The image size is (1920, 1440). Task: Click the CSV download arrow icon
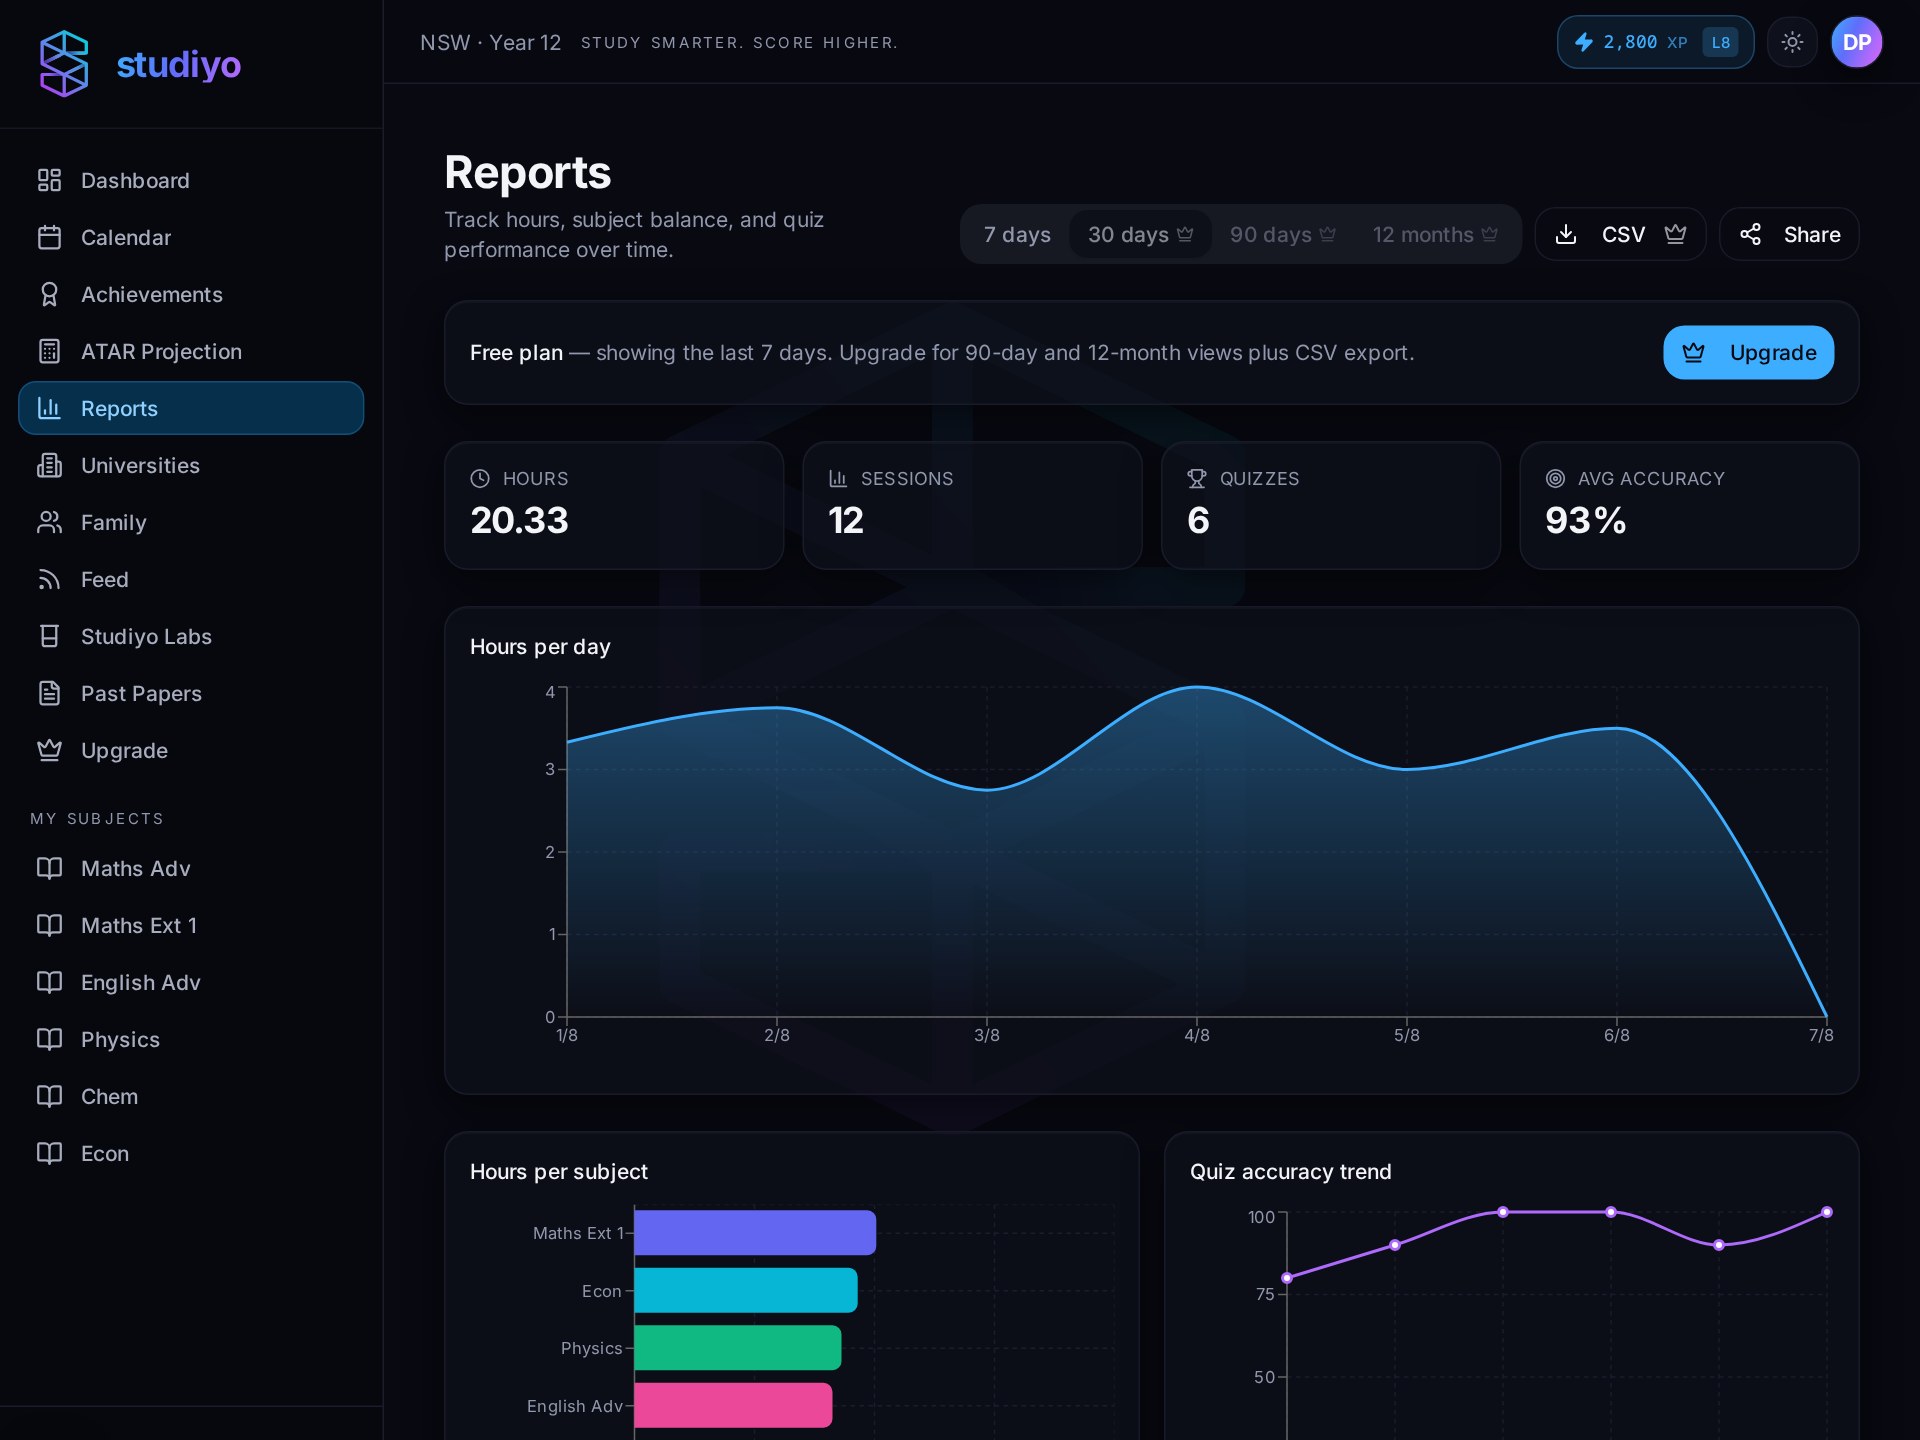click(x=1567, y=234)
